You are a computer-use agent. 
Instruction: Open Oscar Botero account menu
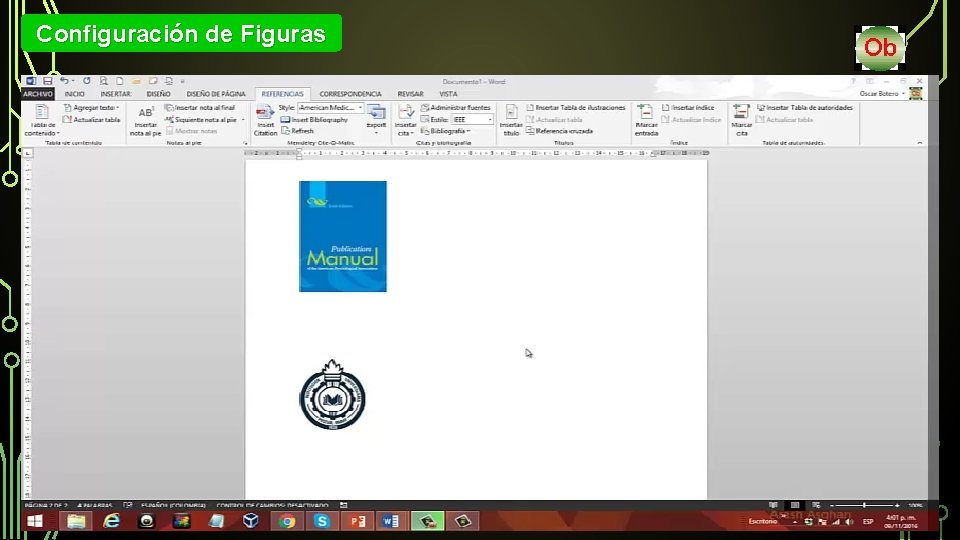pyautogui.click(x=882, y=94)
